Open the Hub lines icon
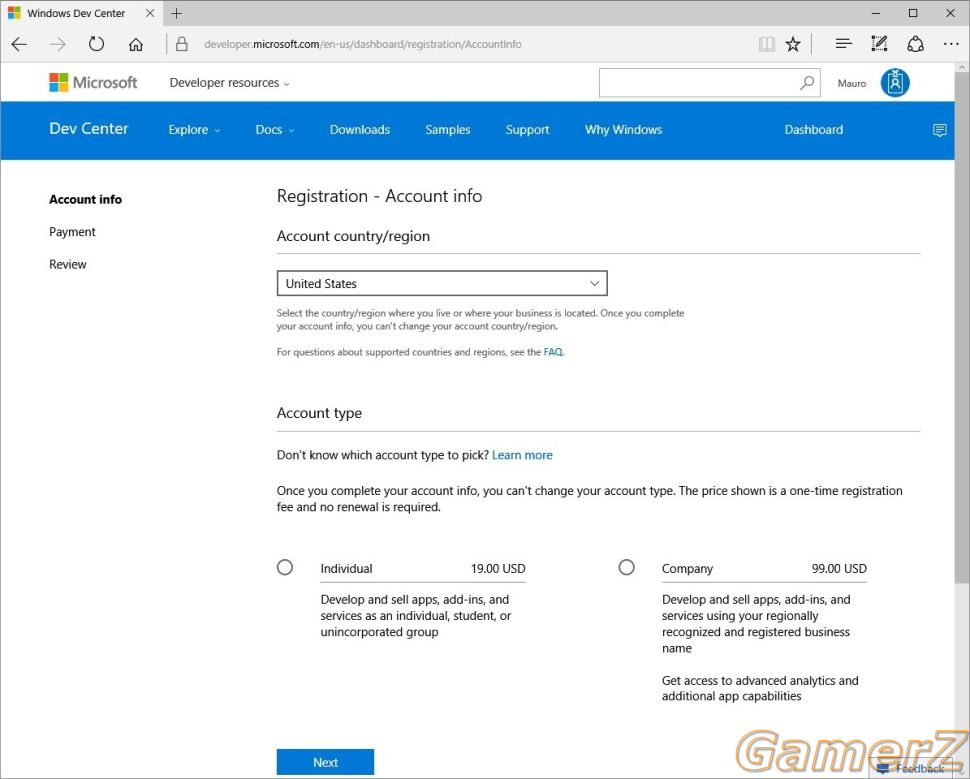The width and height of the screenshot is (970, 779). 844,44
